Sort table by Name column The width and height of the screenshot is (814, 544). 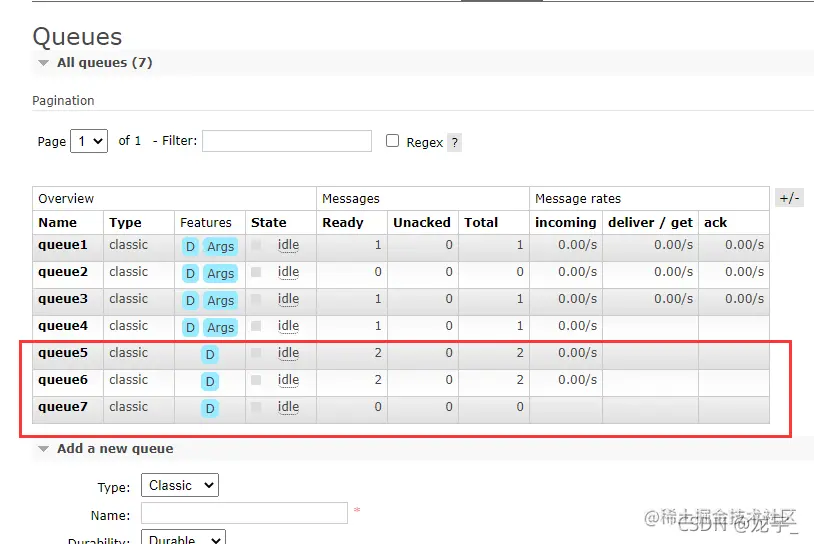[58, 222]
